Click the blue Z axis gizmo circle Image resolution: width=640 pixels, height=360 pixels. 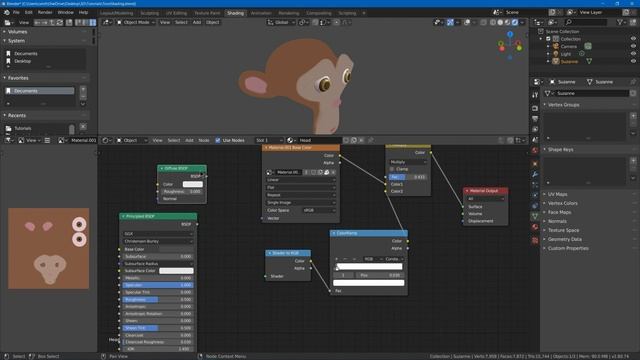510,35
